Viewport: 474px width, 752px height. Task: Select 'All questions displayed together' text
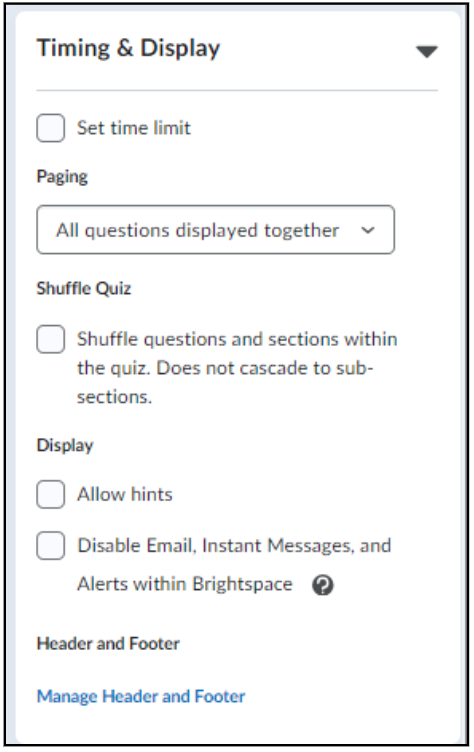[197, 231]
